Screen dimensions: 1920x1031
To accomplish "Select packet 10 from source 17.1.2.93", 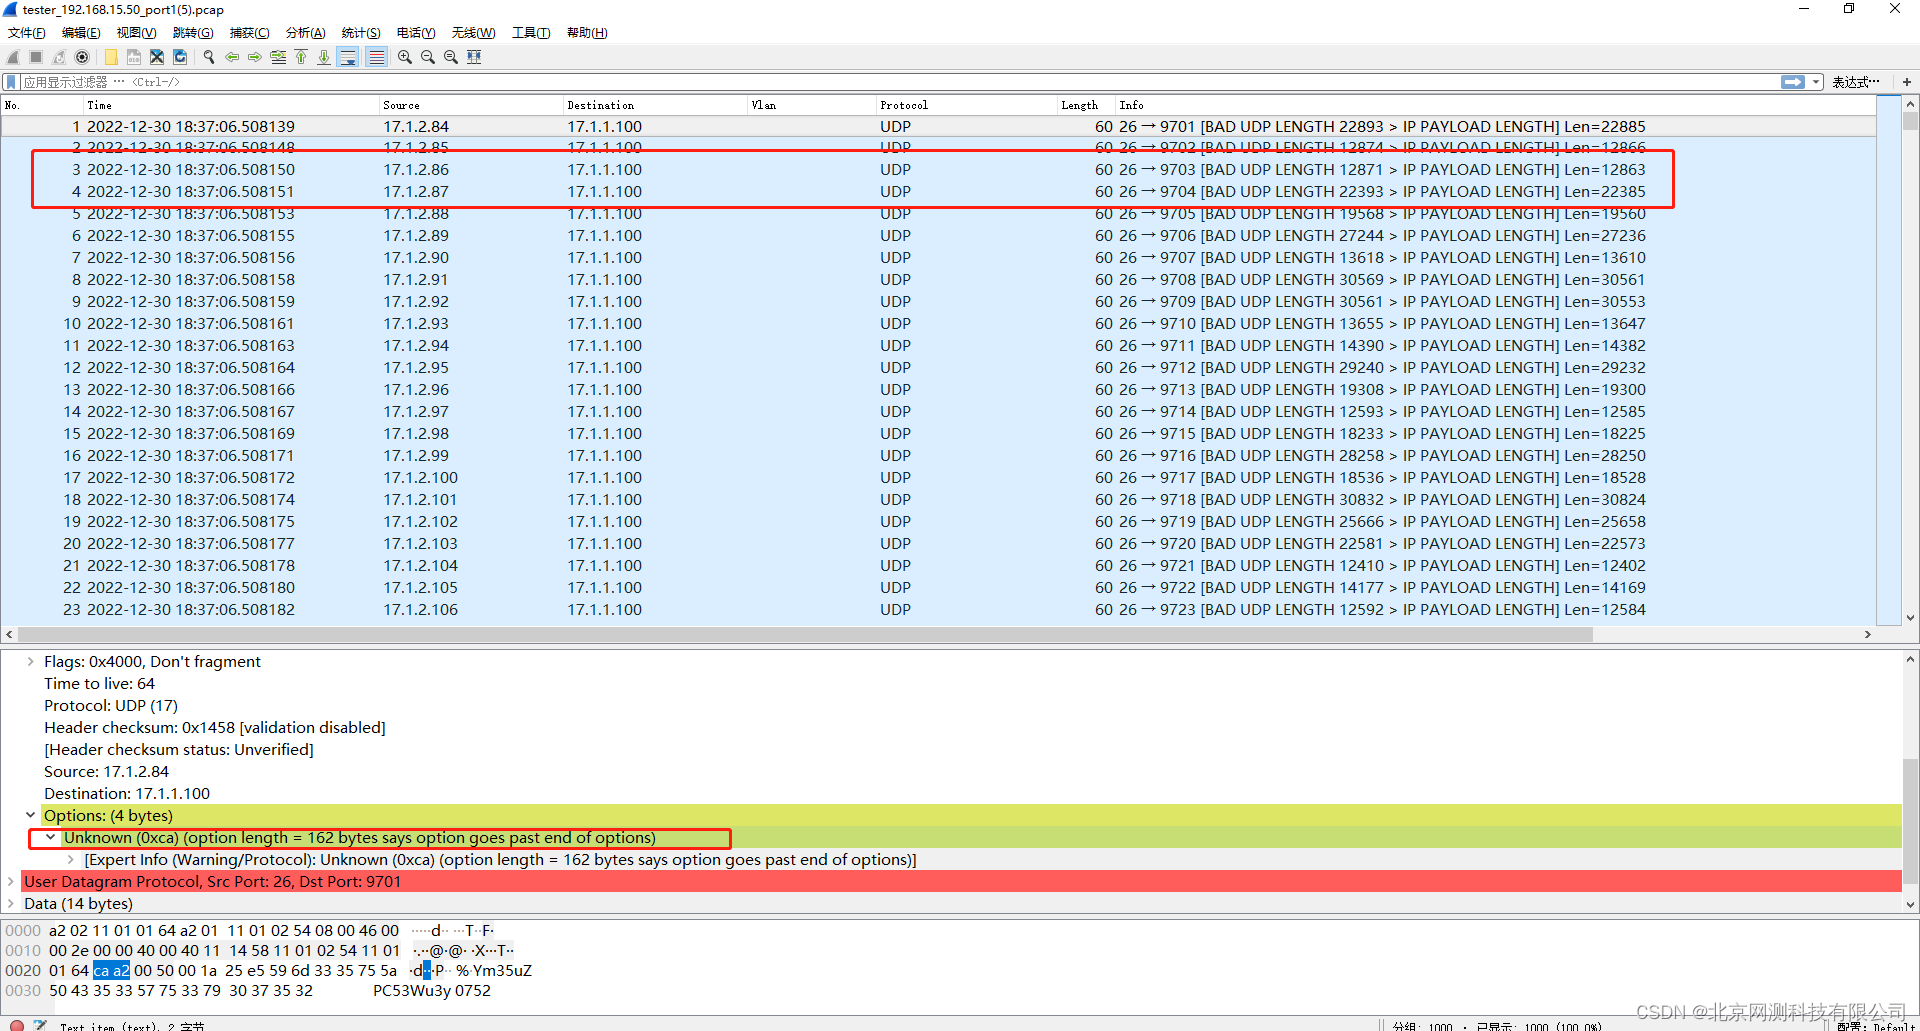I will pyautogui.click(x=938, y=323).
